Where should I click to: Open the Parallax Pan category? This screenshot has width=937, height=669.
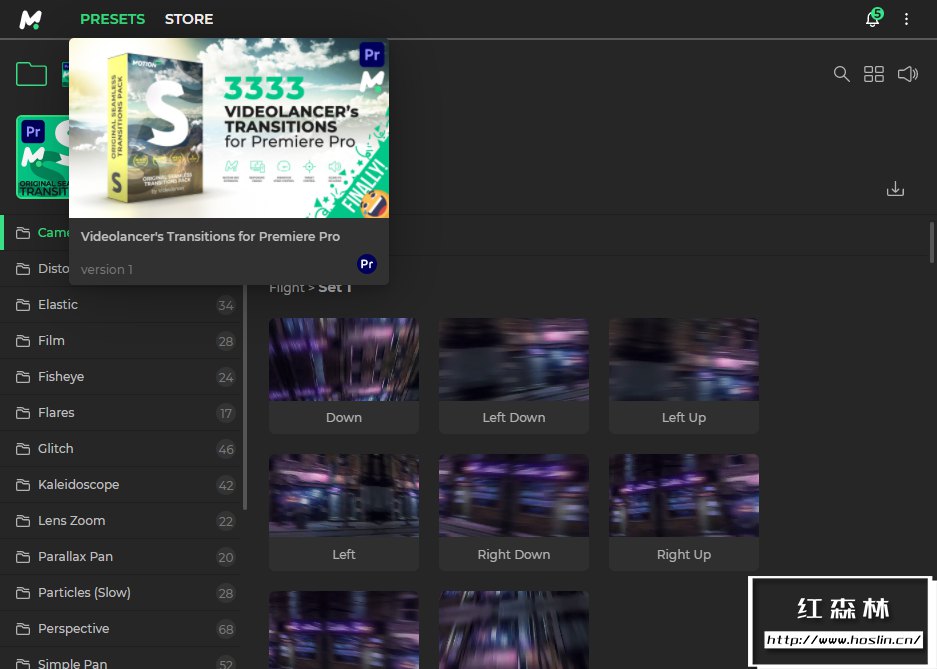[122, 557]
